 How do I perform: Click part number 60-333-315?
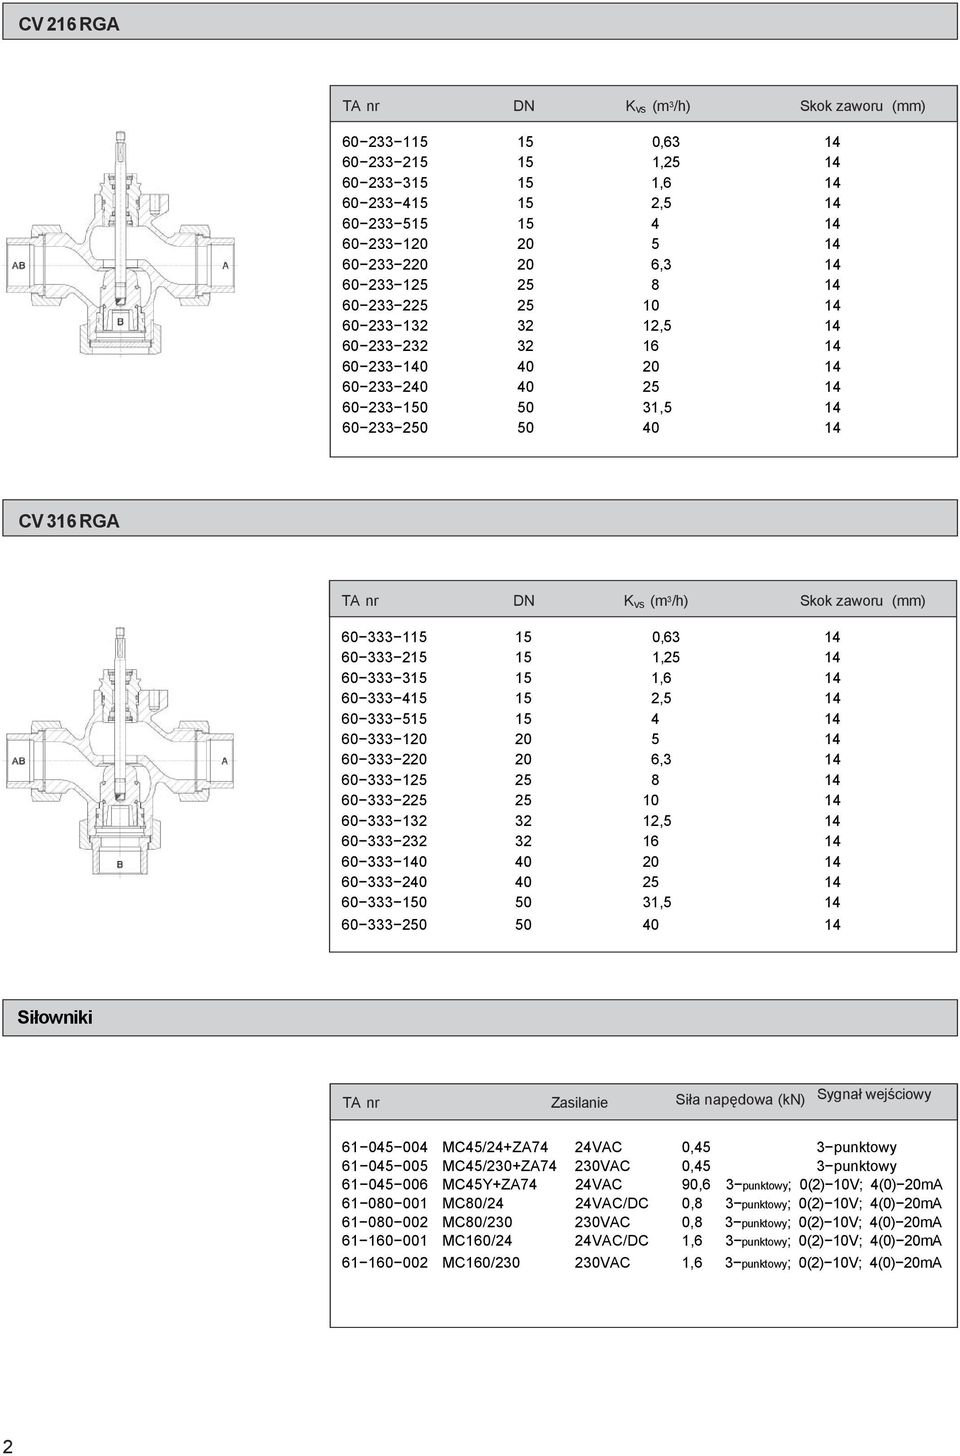coord(384,678)
